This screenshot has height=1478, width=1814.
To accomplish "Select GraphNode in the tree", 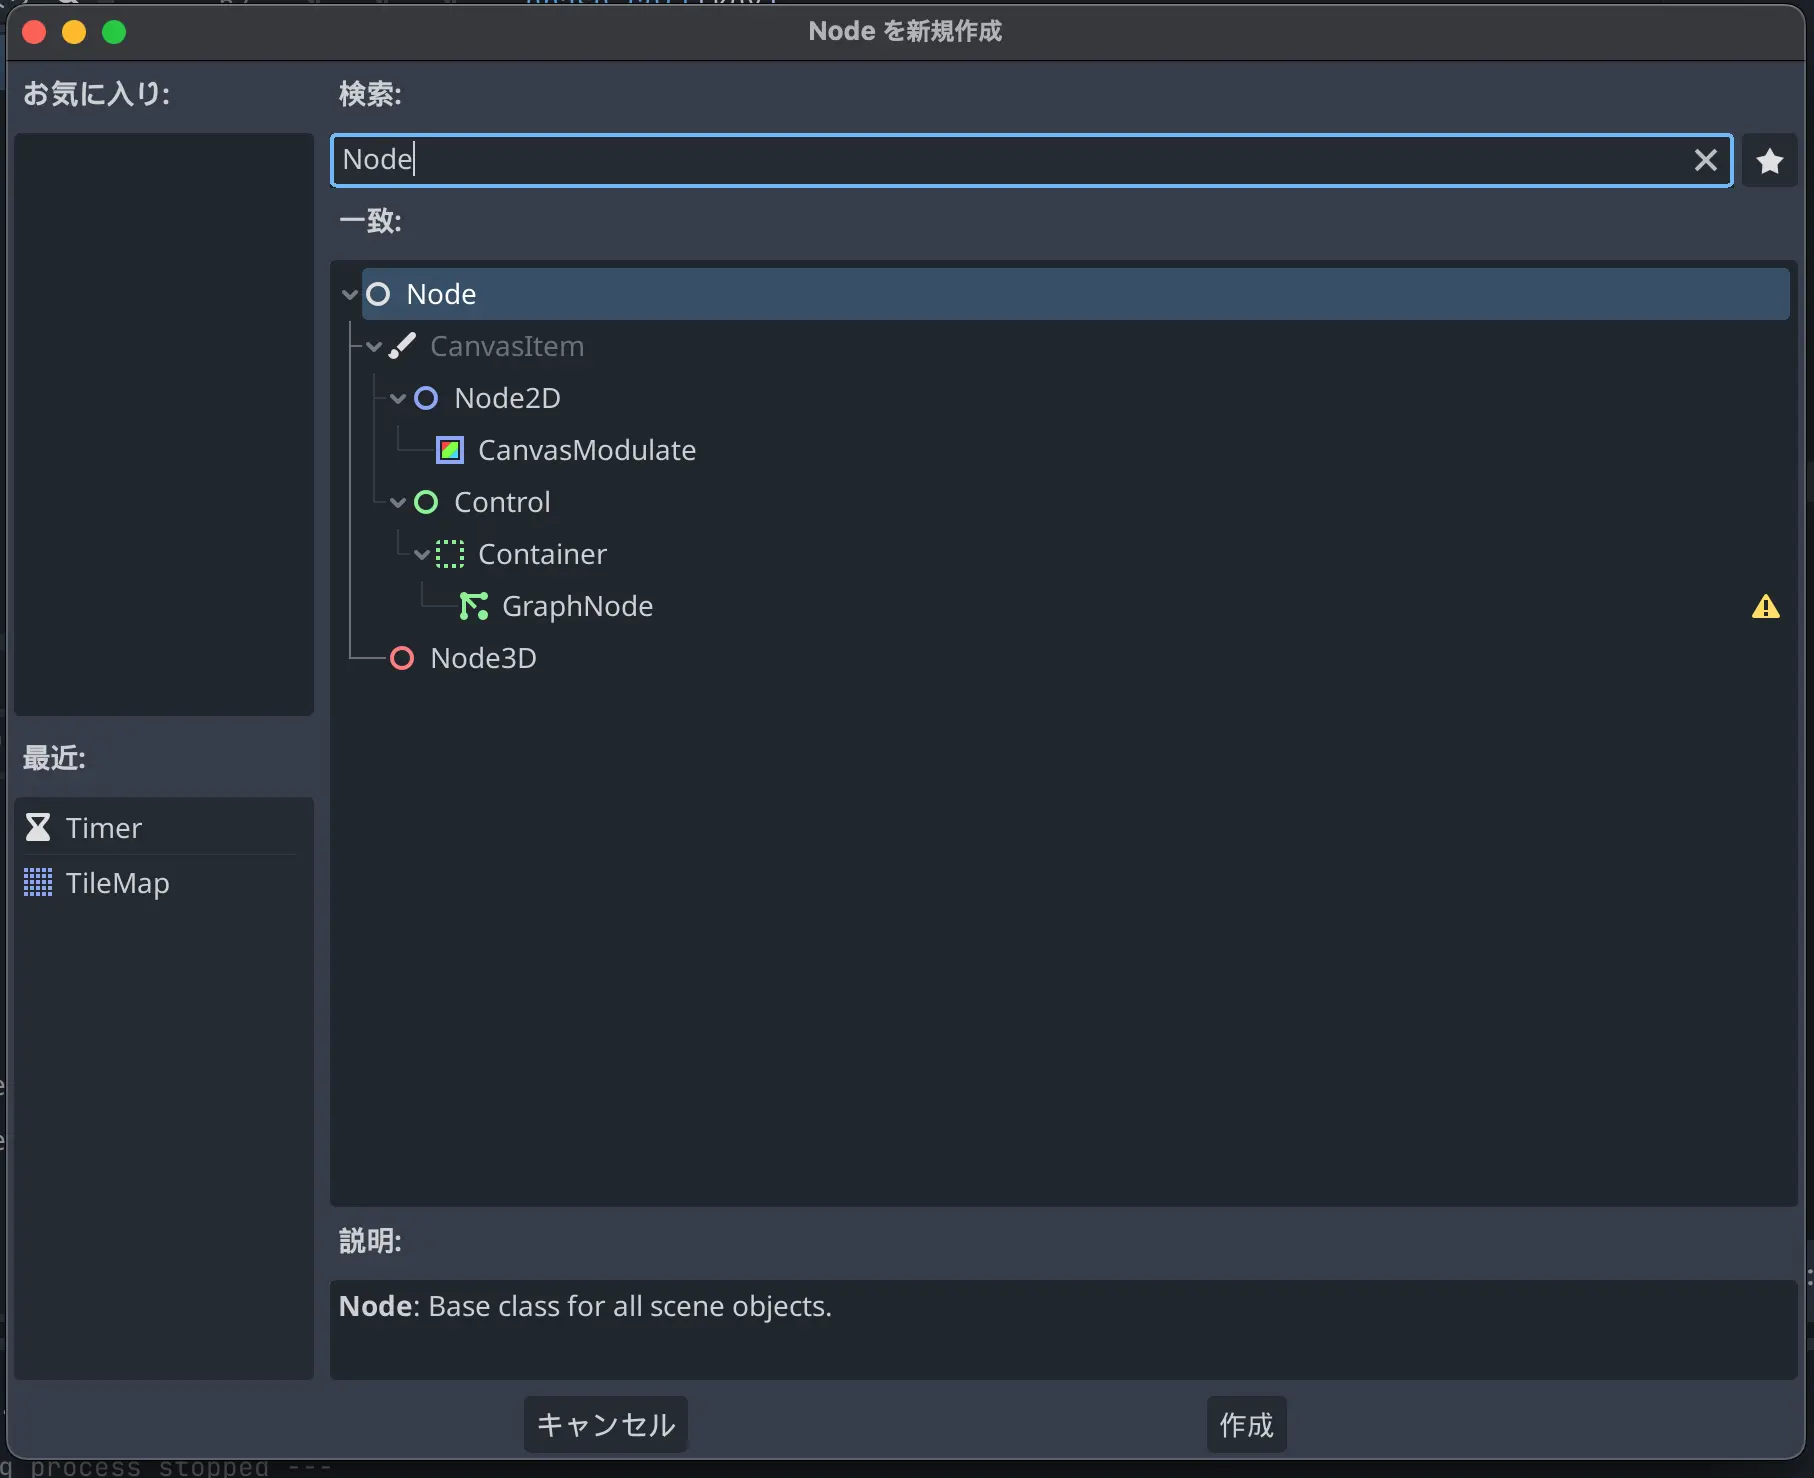I will tap(577, 606).
